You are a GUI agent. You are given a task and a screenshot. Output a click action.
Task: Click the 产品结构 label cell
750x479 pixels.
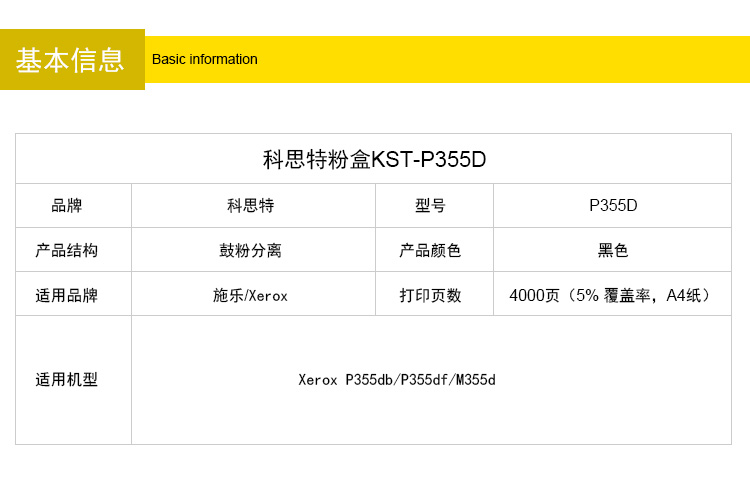[67, 250]
